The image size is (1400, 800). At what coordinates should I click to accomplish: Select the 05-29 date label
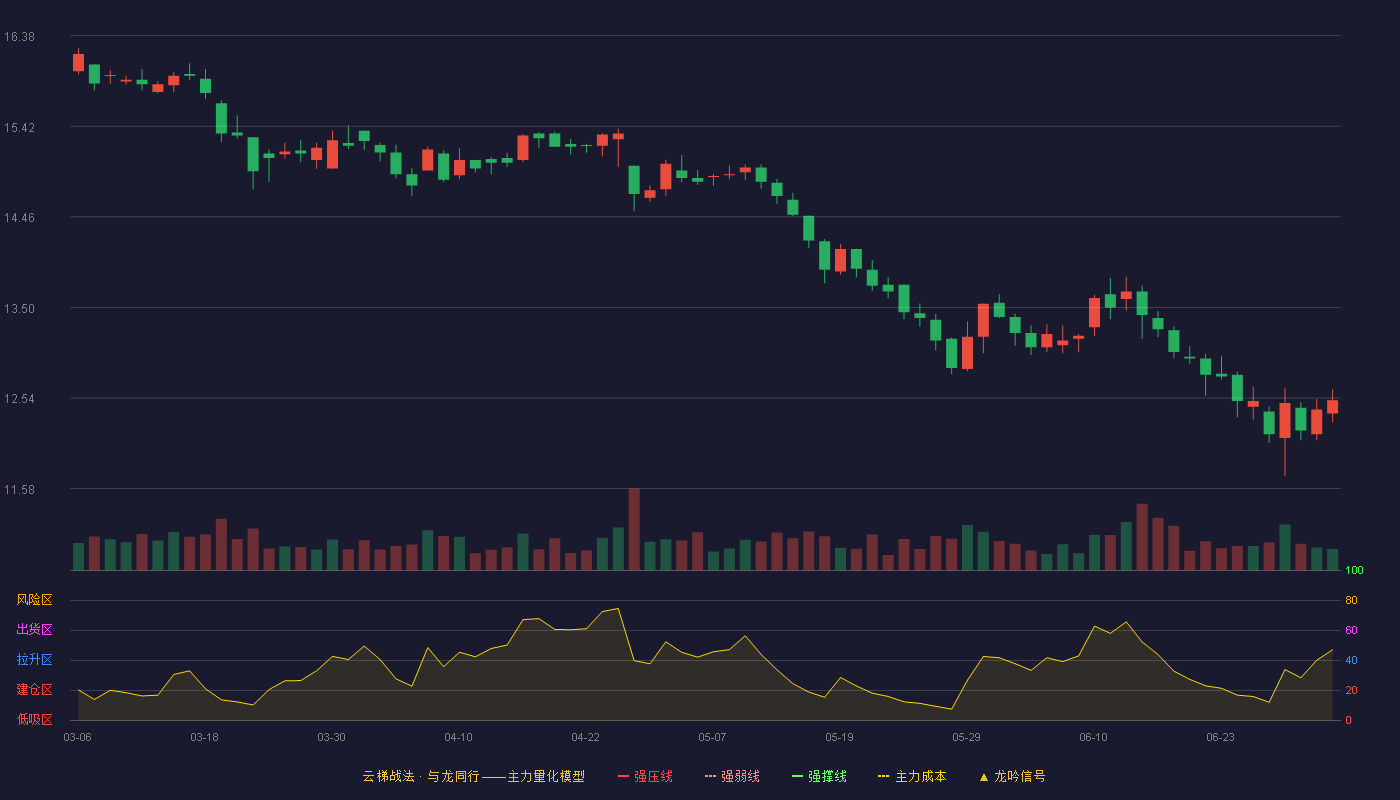coord(966,737)
